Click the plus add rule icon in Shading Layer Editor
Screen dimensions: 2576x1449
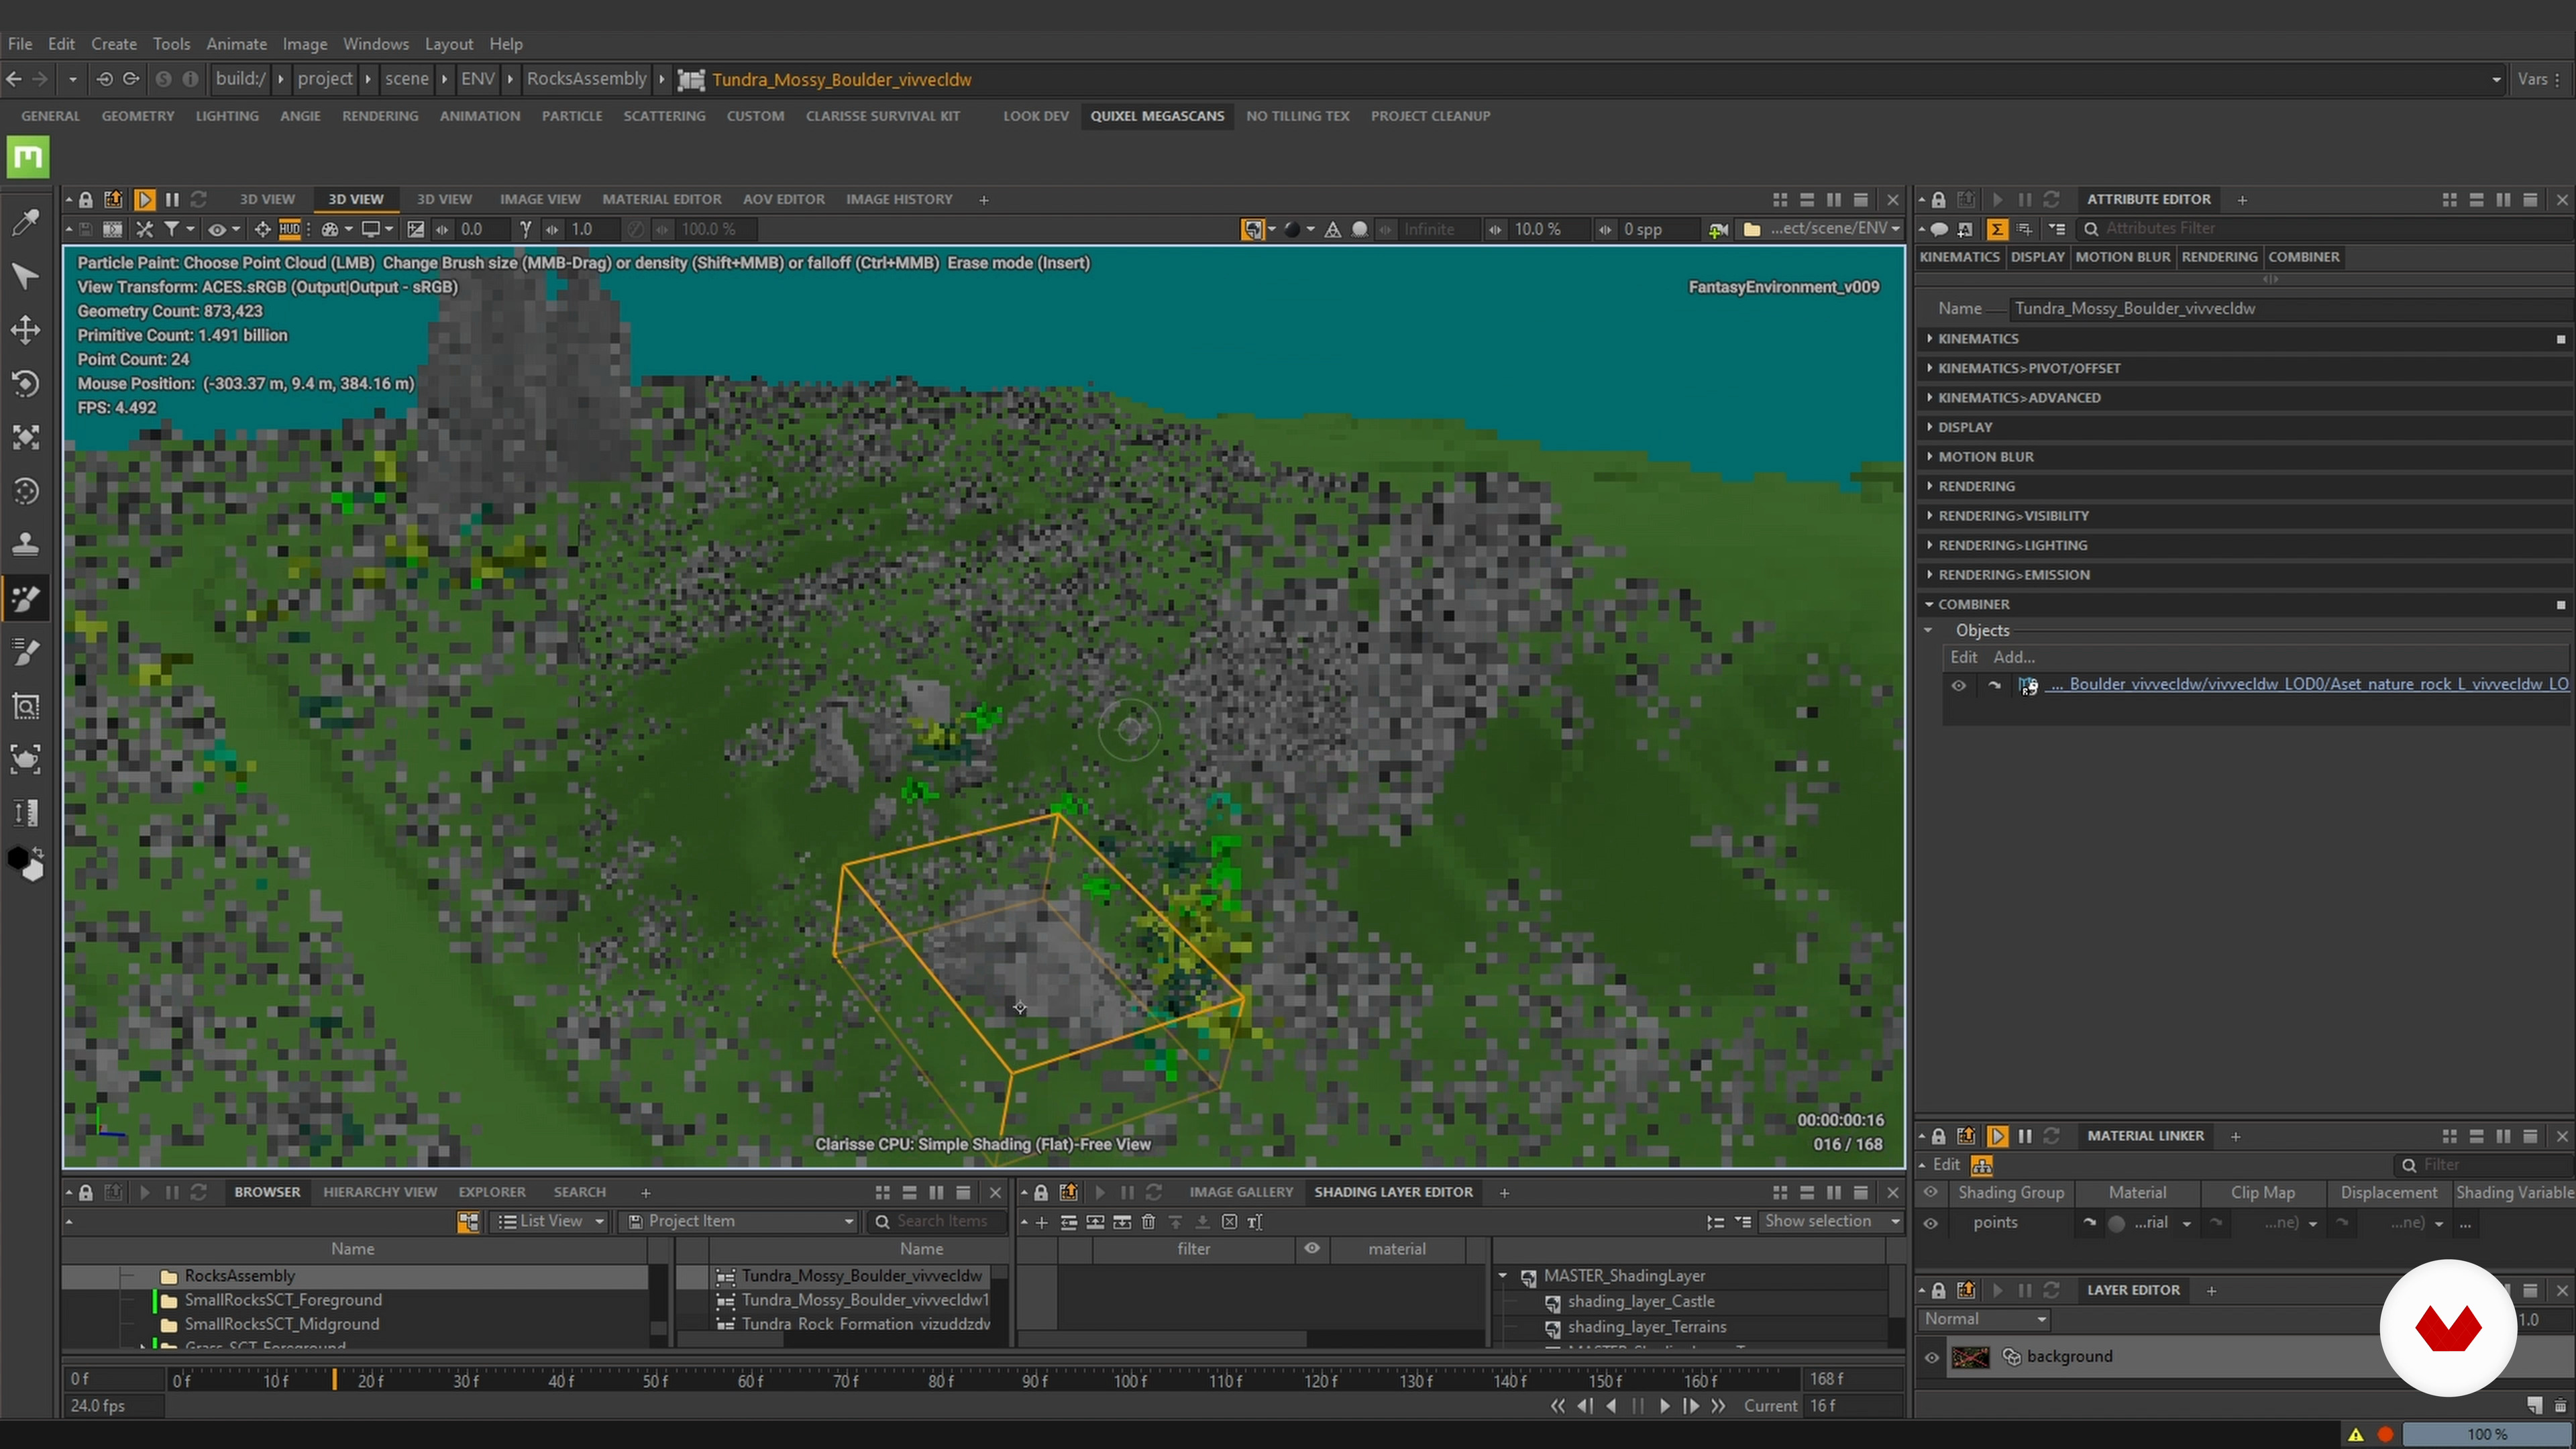coord(1042,1222)
